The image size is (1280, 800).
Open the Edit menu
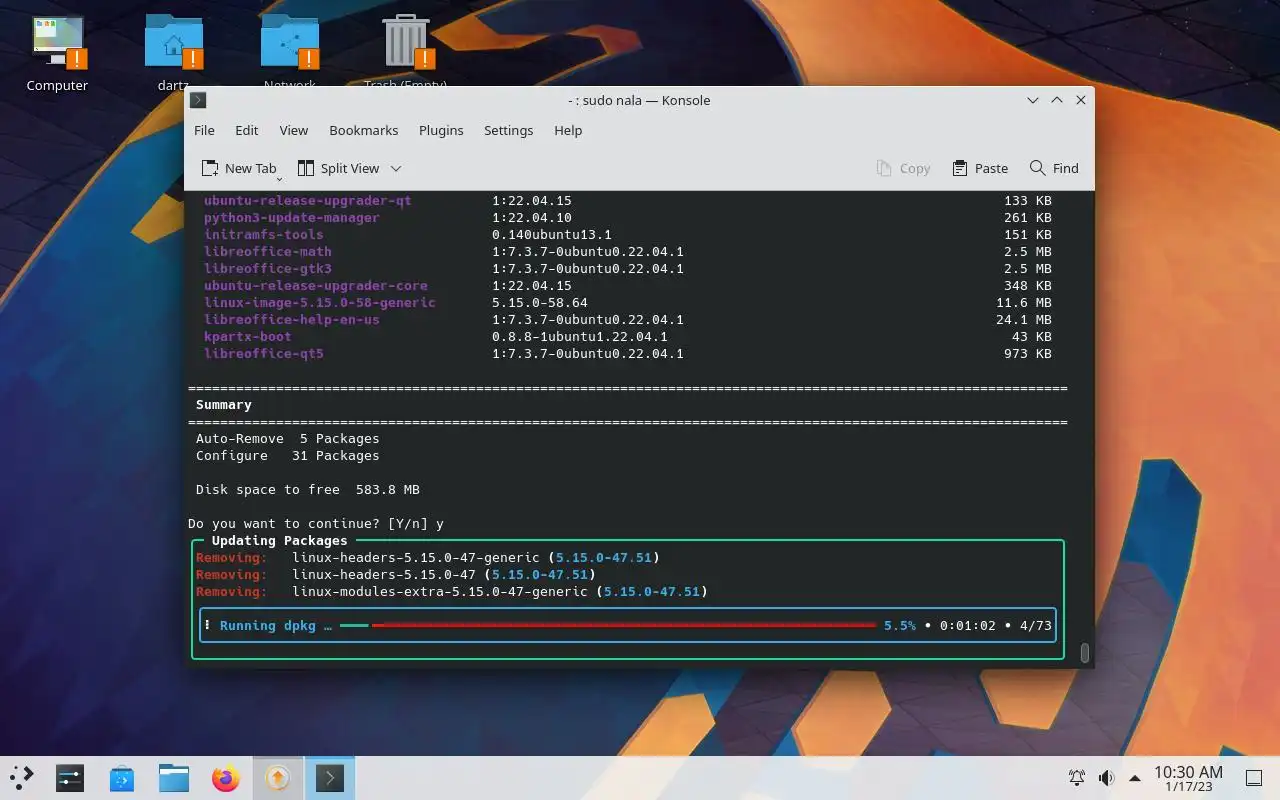246,130
